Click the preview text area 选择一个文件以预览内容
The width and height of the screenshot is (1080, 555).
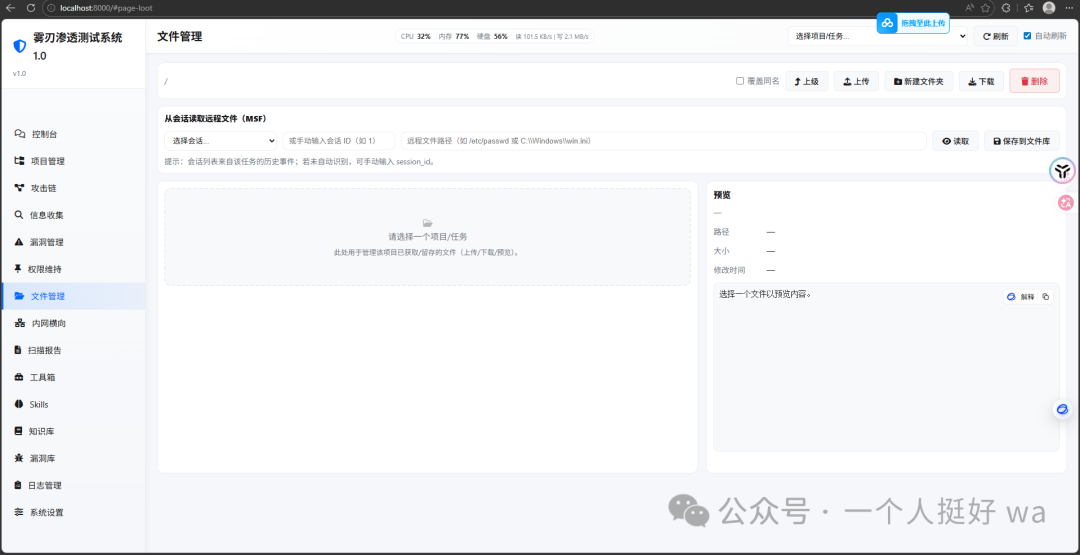click(x=886, y=368)
